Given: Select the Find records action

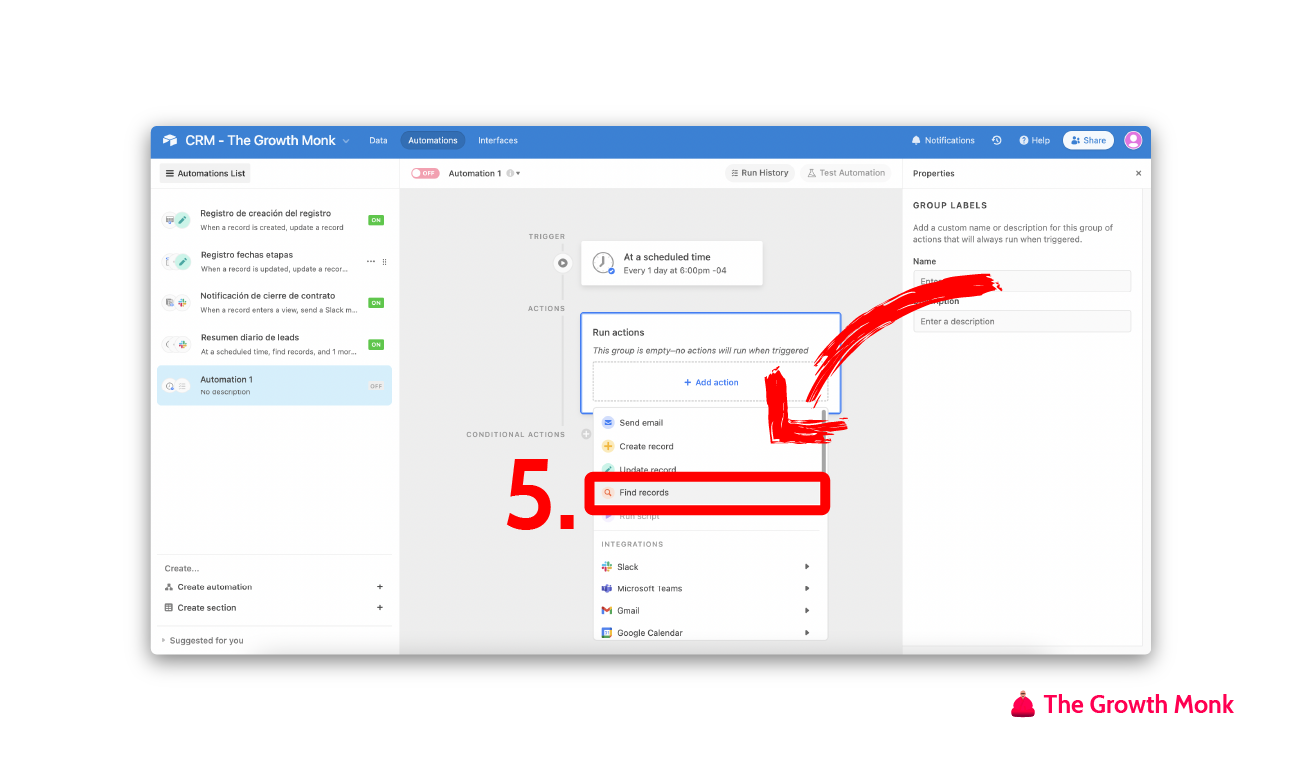Looking at the screenshot, I should click(709, 493).
